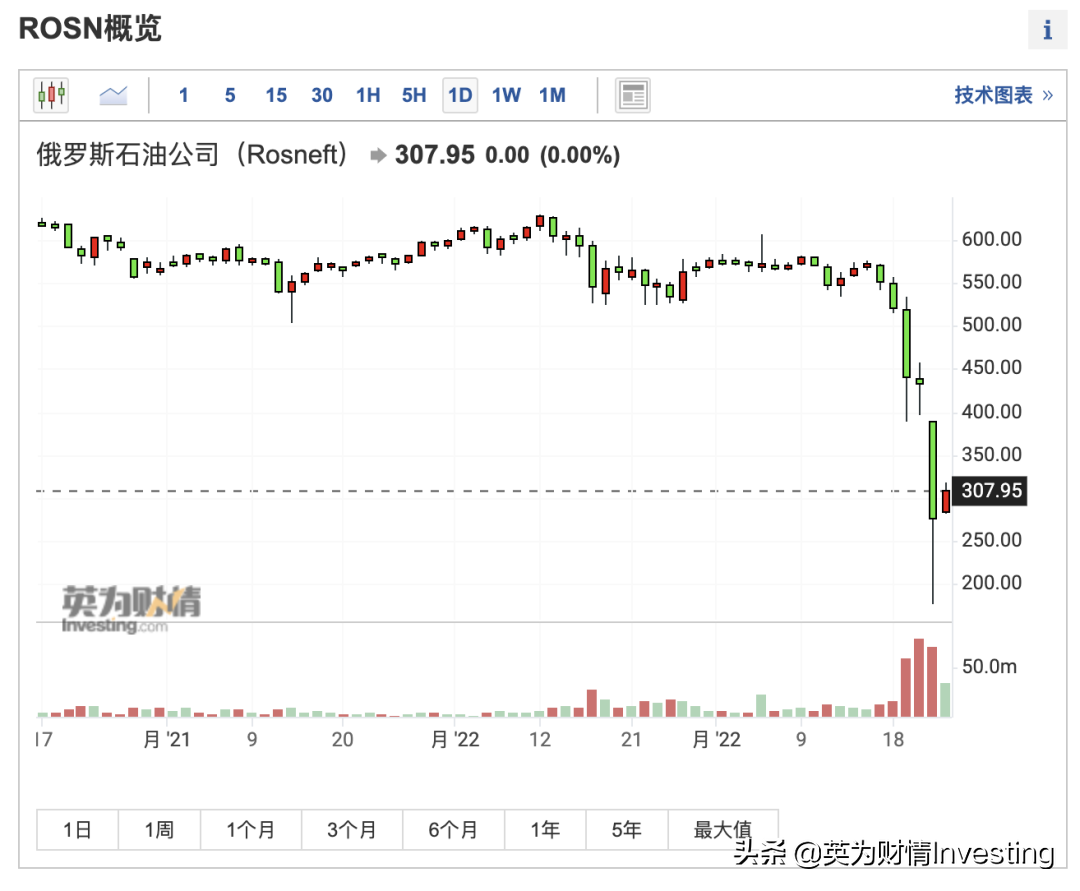The image size is (1080, 891).
Task: Click the 200.00 price axis label
Action: coord(991,583)
